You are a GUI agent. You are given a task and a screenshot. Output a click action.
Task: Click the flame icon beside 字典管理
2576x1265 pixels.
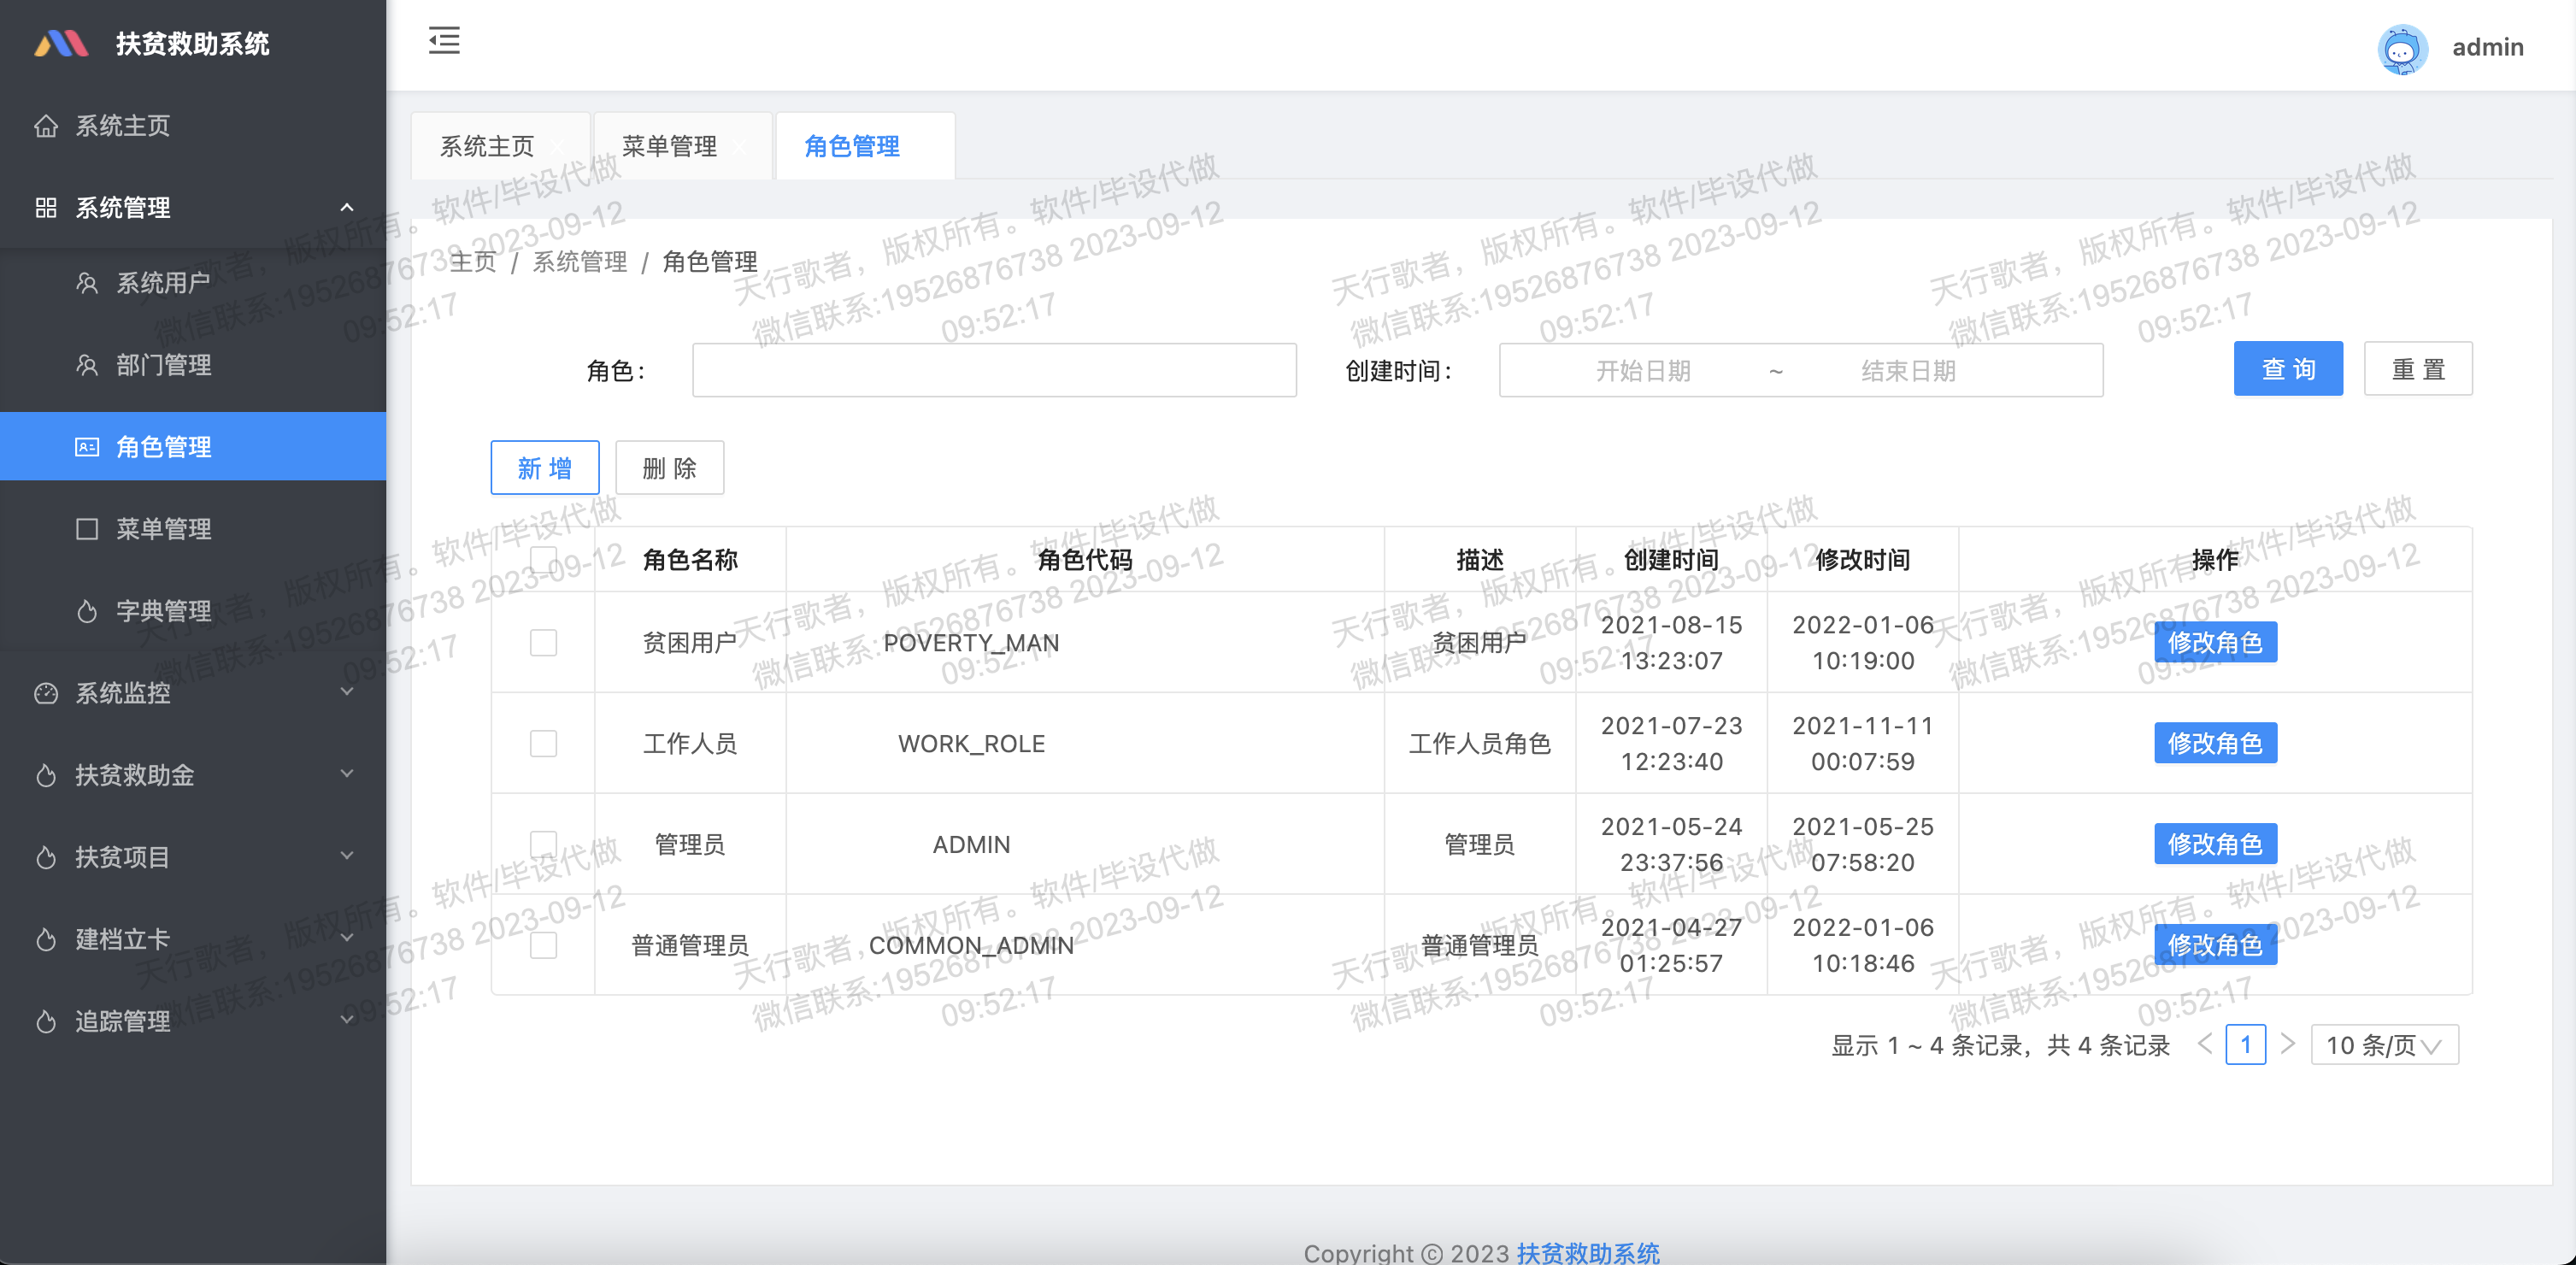coord(87,611)
